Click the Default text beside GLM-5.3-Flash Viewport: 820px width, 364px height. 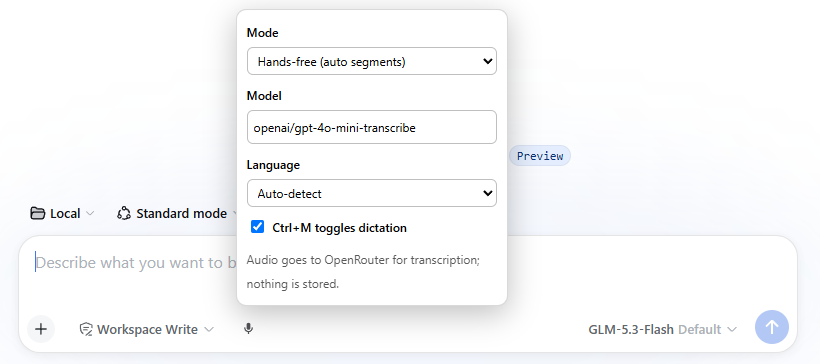click(x=700, y=329)
